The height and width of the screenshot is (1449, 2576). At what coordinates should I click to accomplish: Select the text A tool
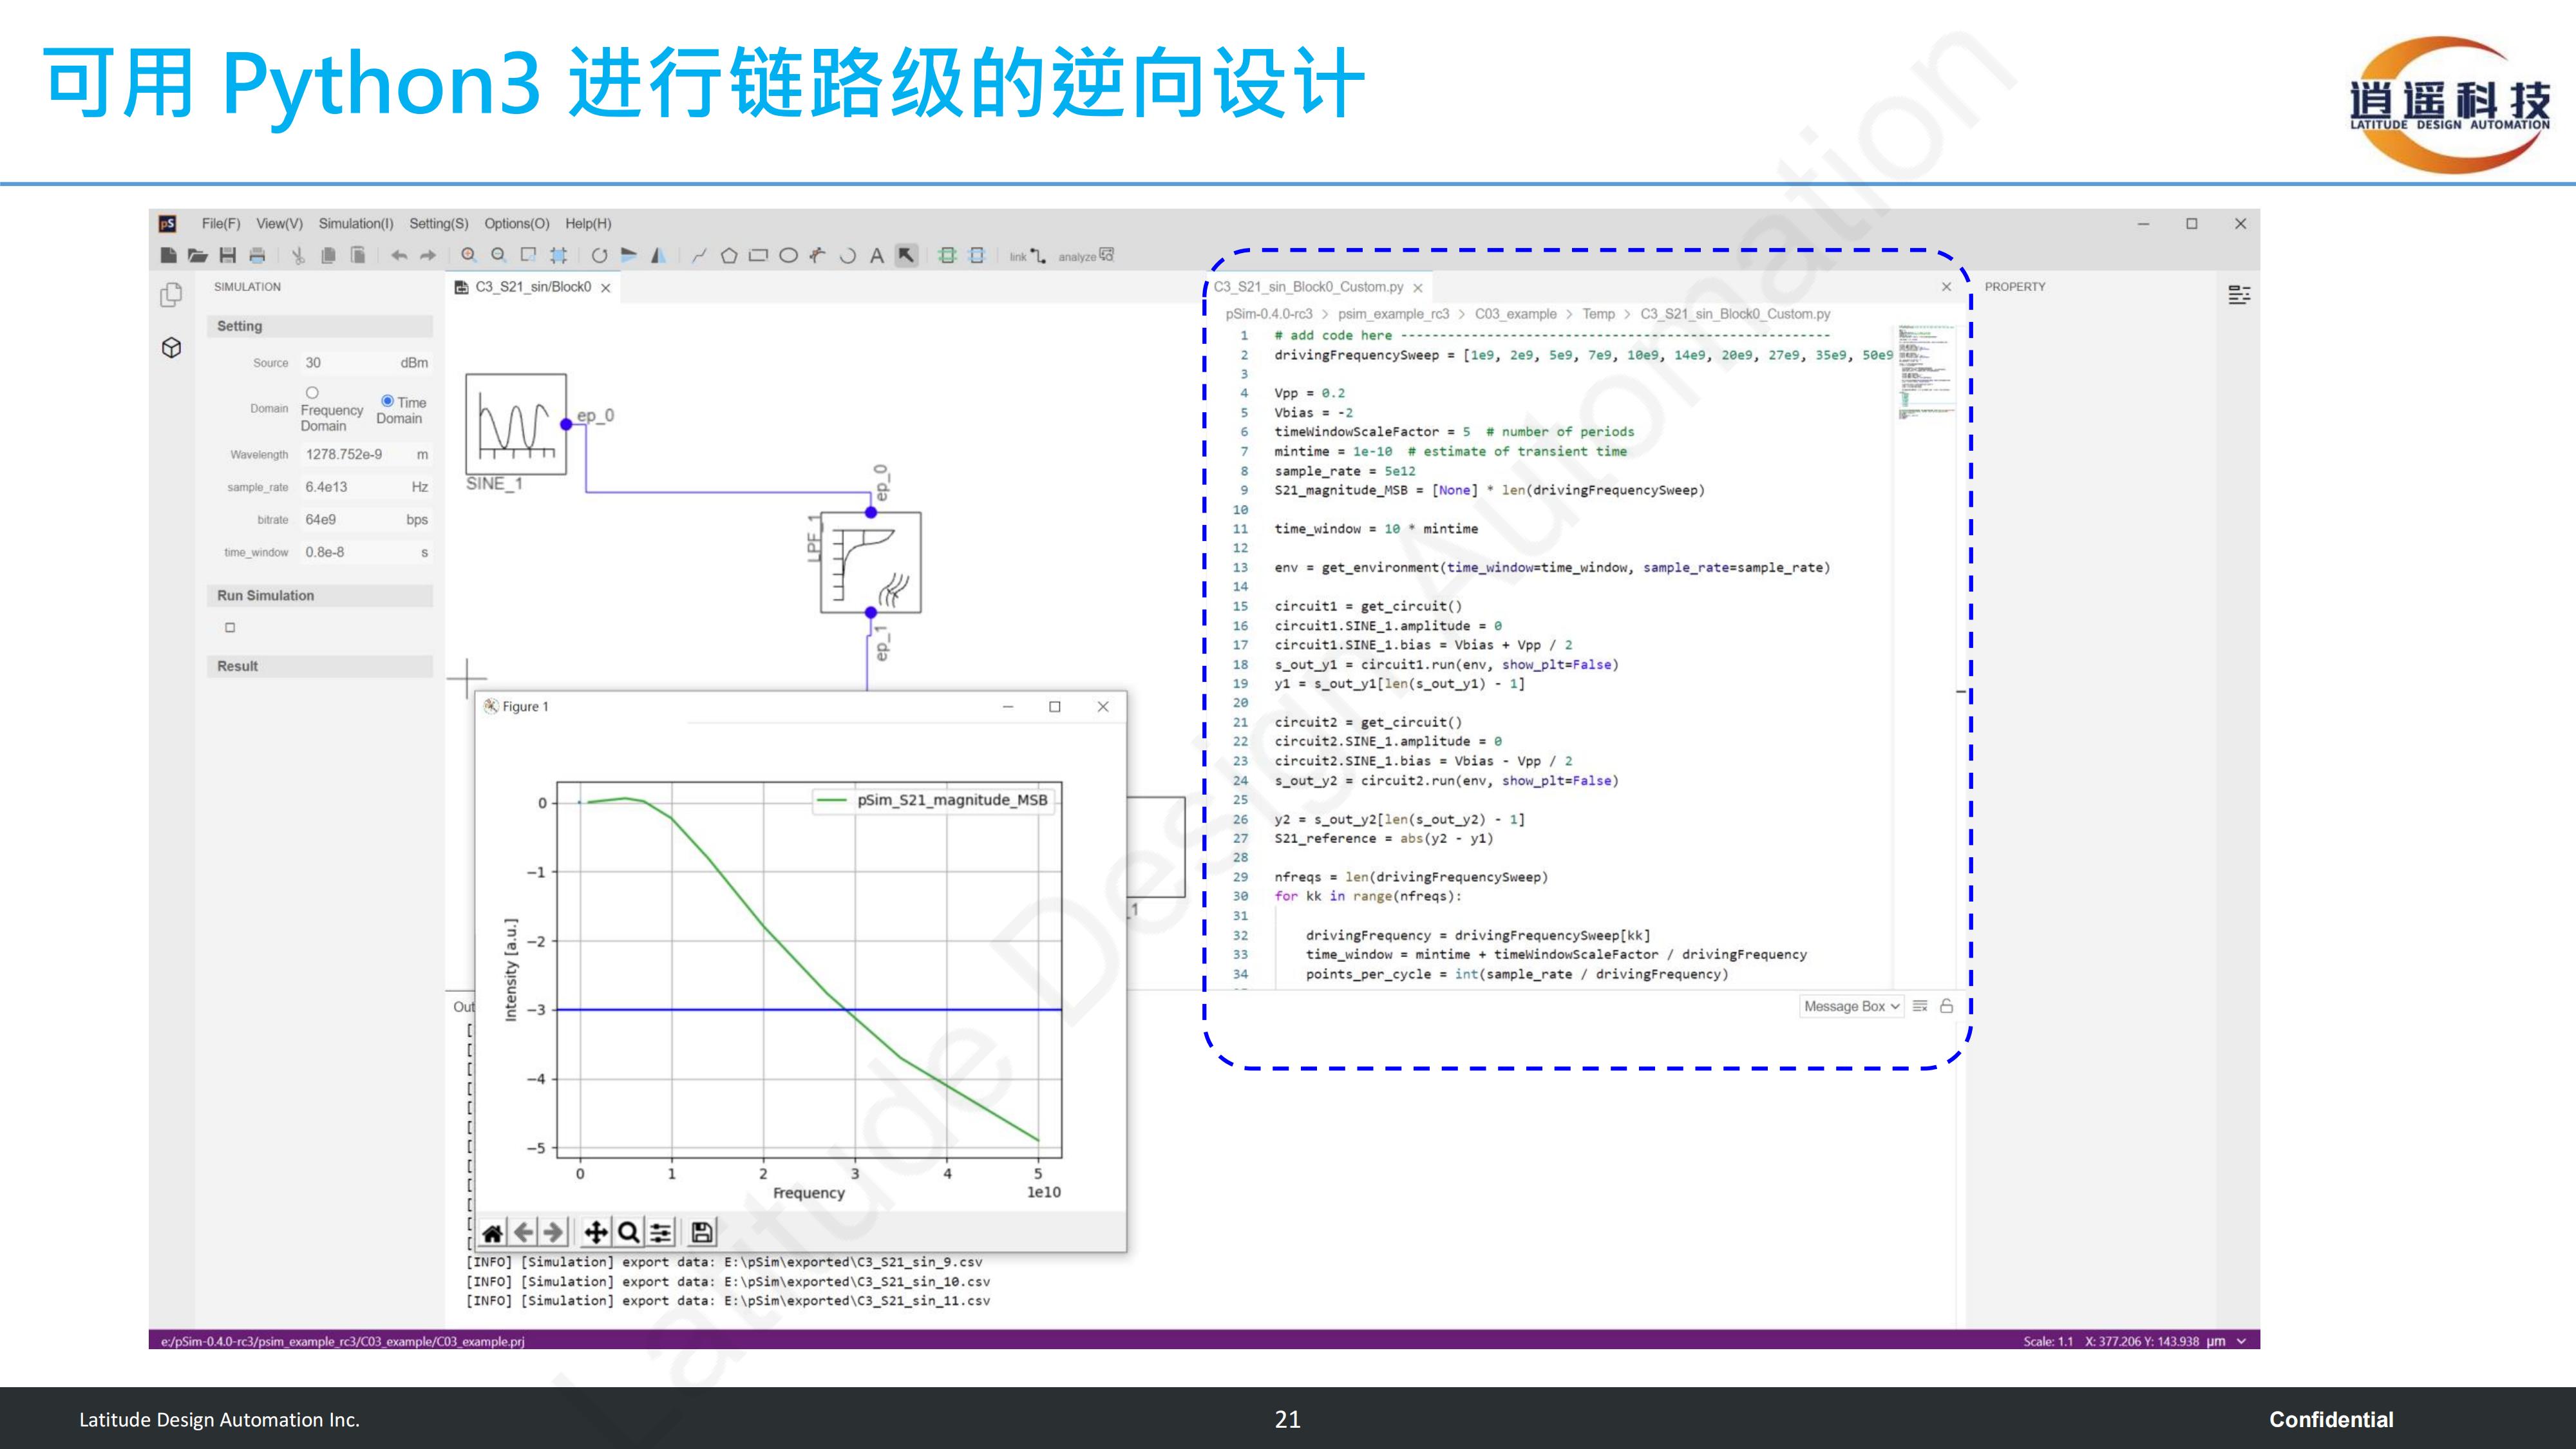[x=876, y=256]
